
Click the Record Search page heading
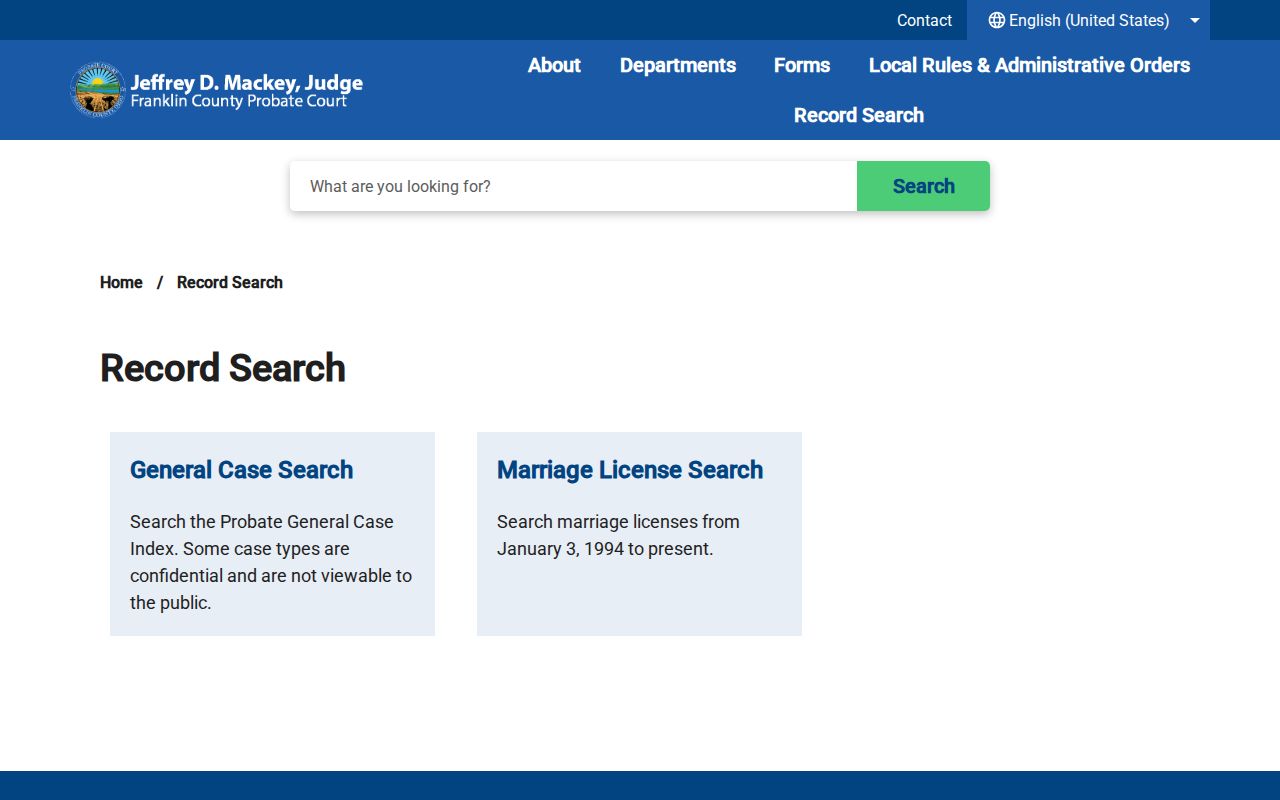click(x=223, y=368)
